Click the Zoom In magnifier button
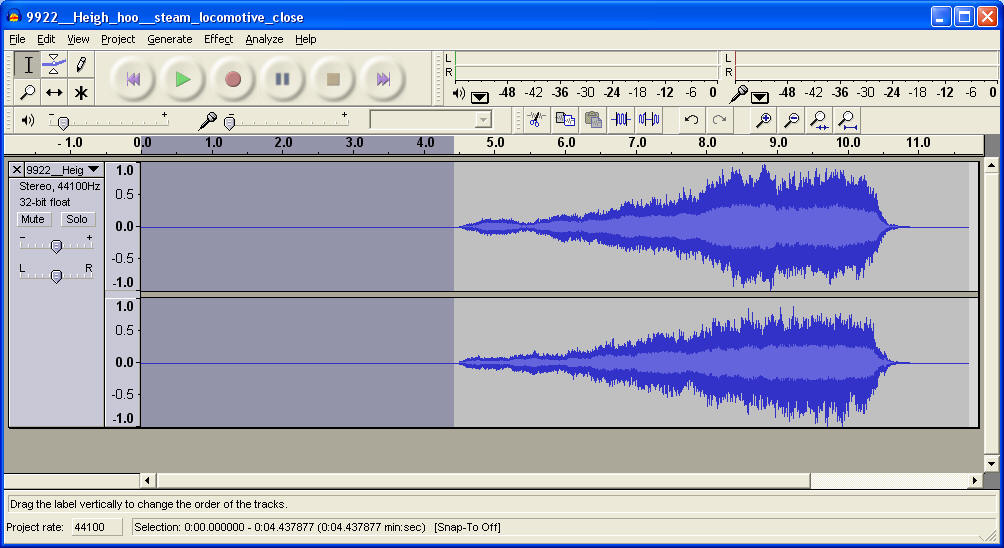This screenshot has width=1004, height=548. click(x=763, y=120)
